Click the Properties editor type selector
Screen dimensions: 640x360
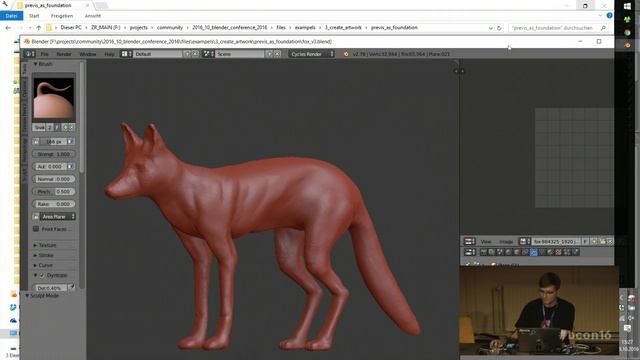[x=469, y=252]
